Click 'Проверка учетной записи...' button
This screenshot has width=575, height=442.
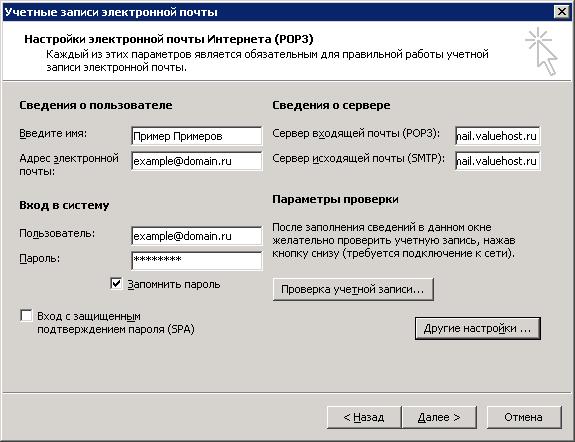point(353,289)
